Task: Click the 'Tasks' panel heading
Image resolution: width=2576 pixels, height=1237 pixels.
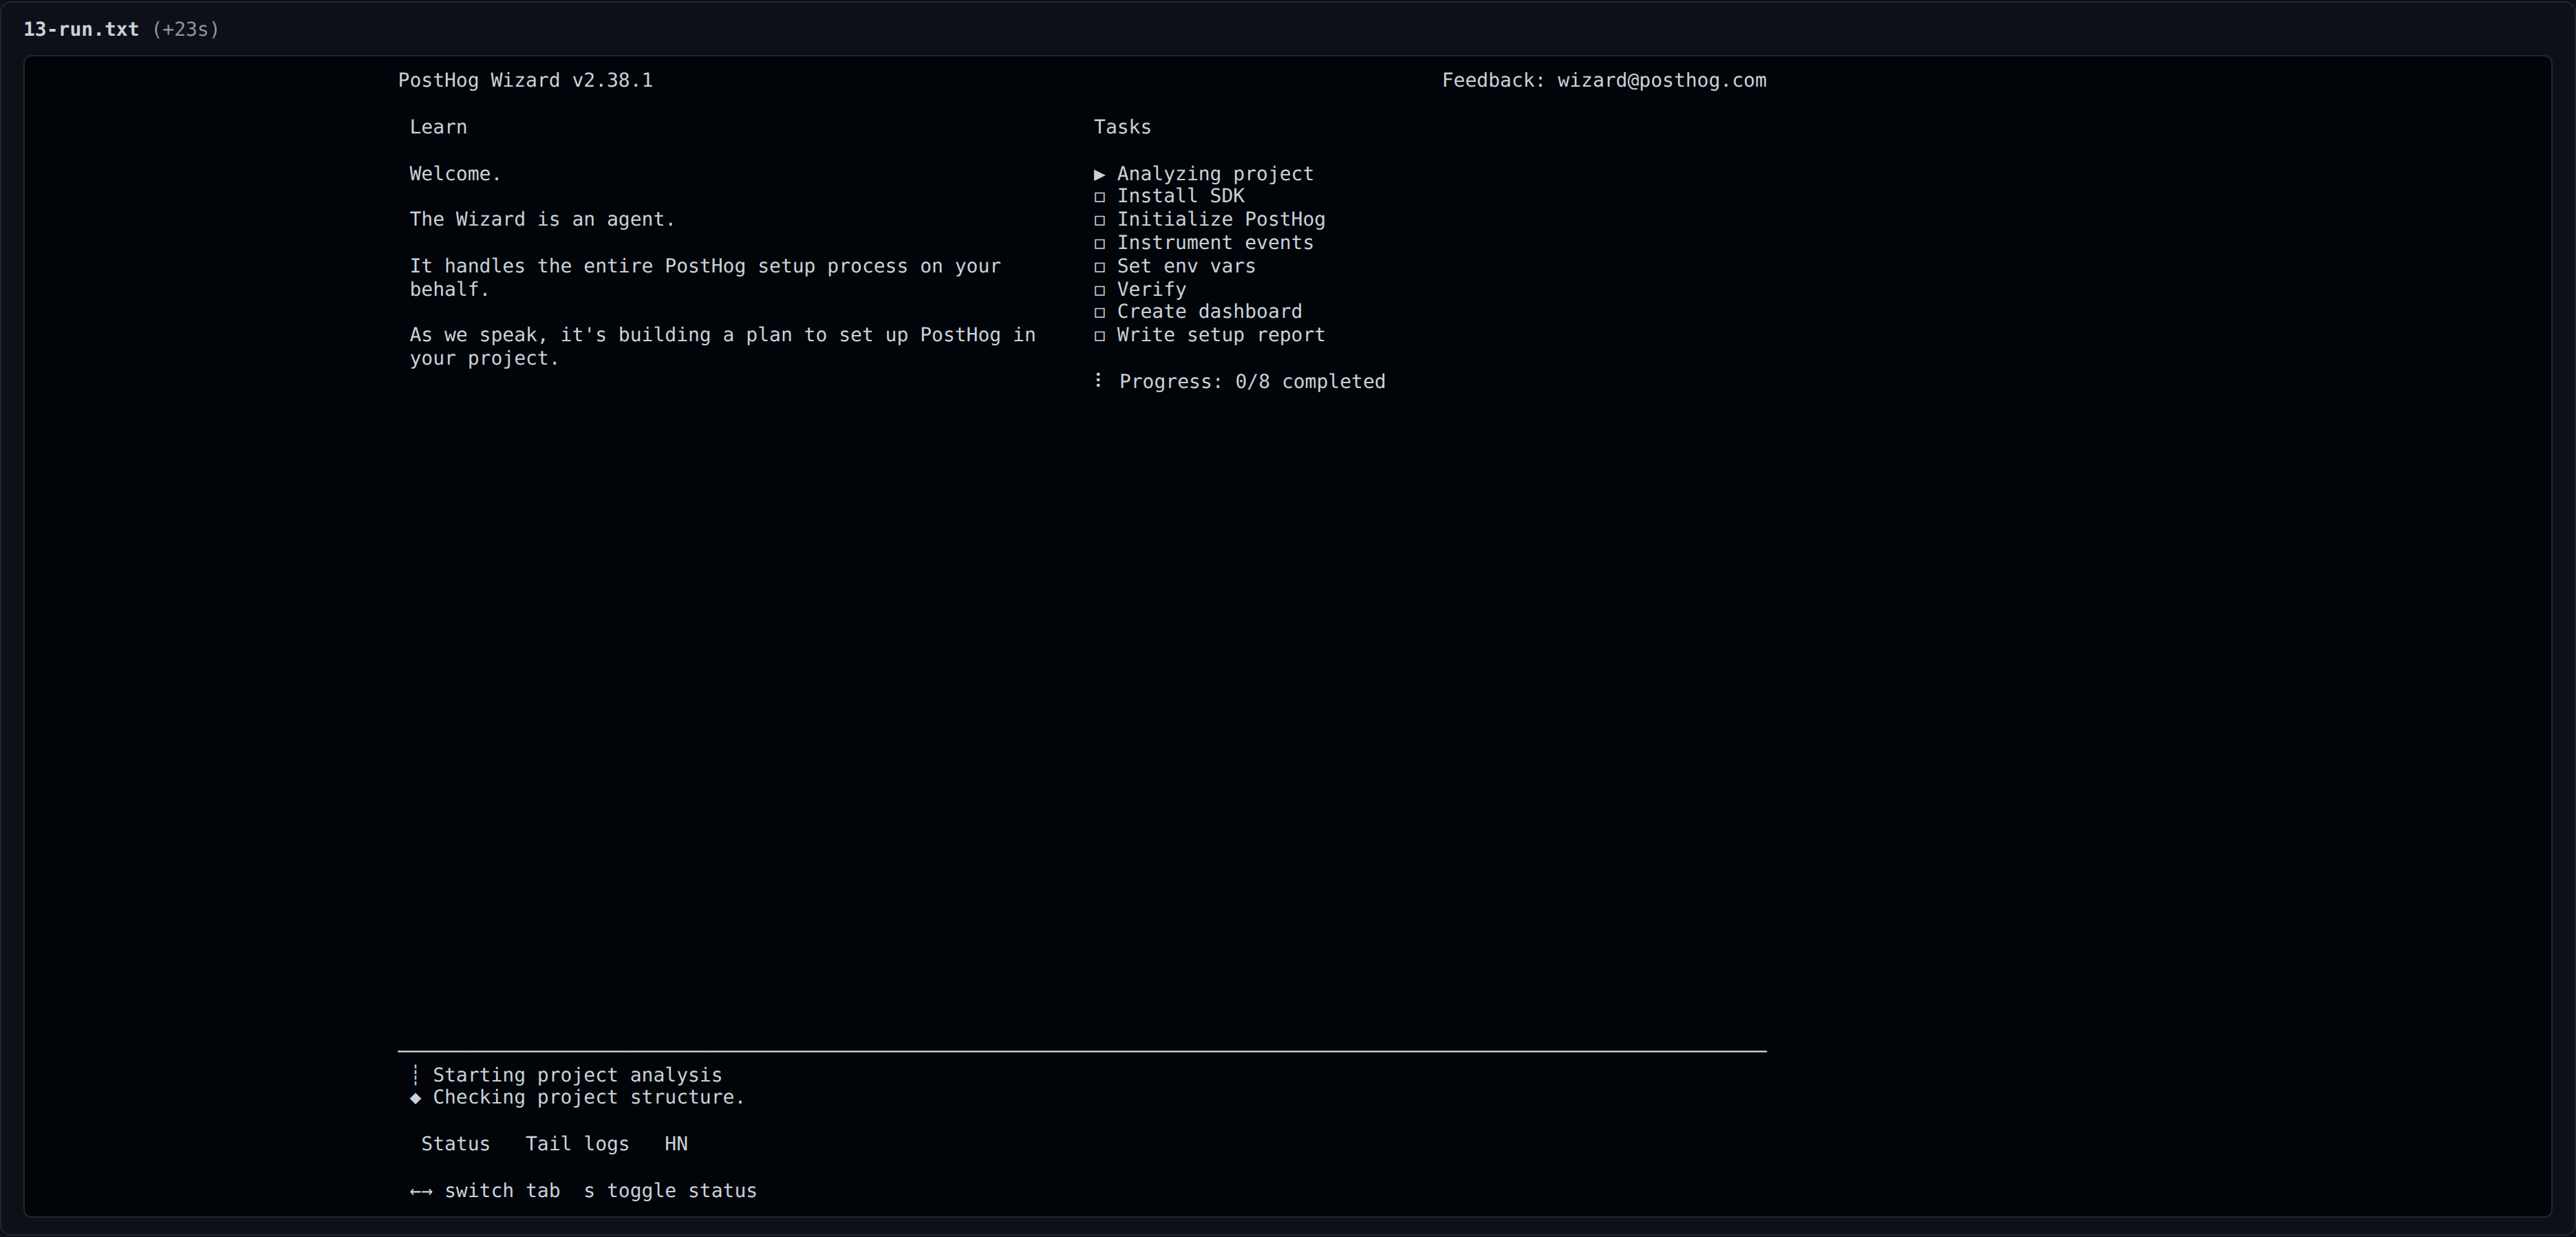Action: (1122, 127)
